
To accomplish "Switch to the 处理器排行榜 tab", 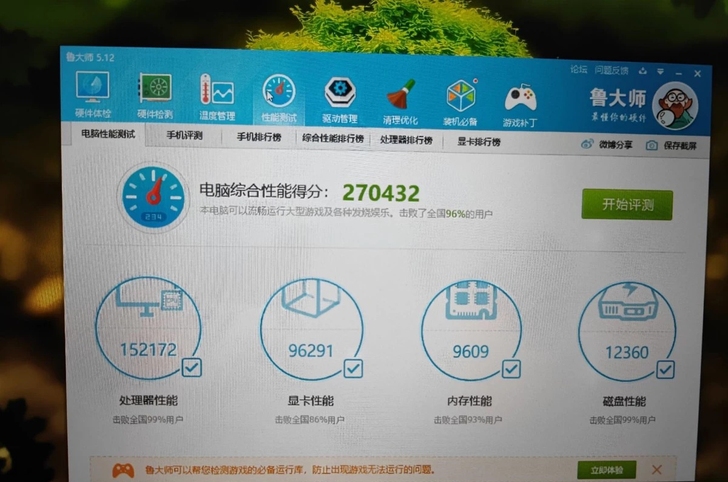I will pyautogui.click(x=406, y=140).
